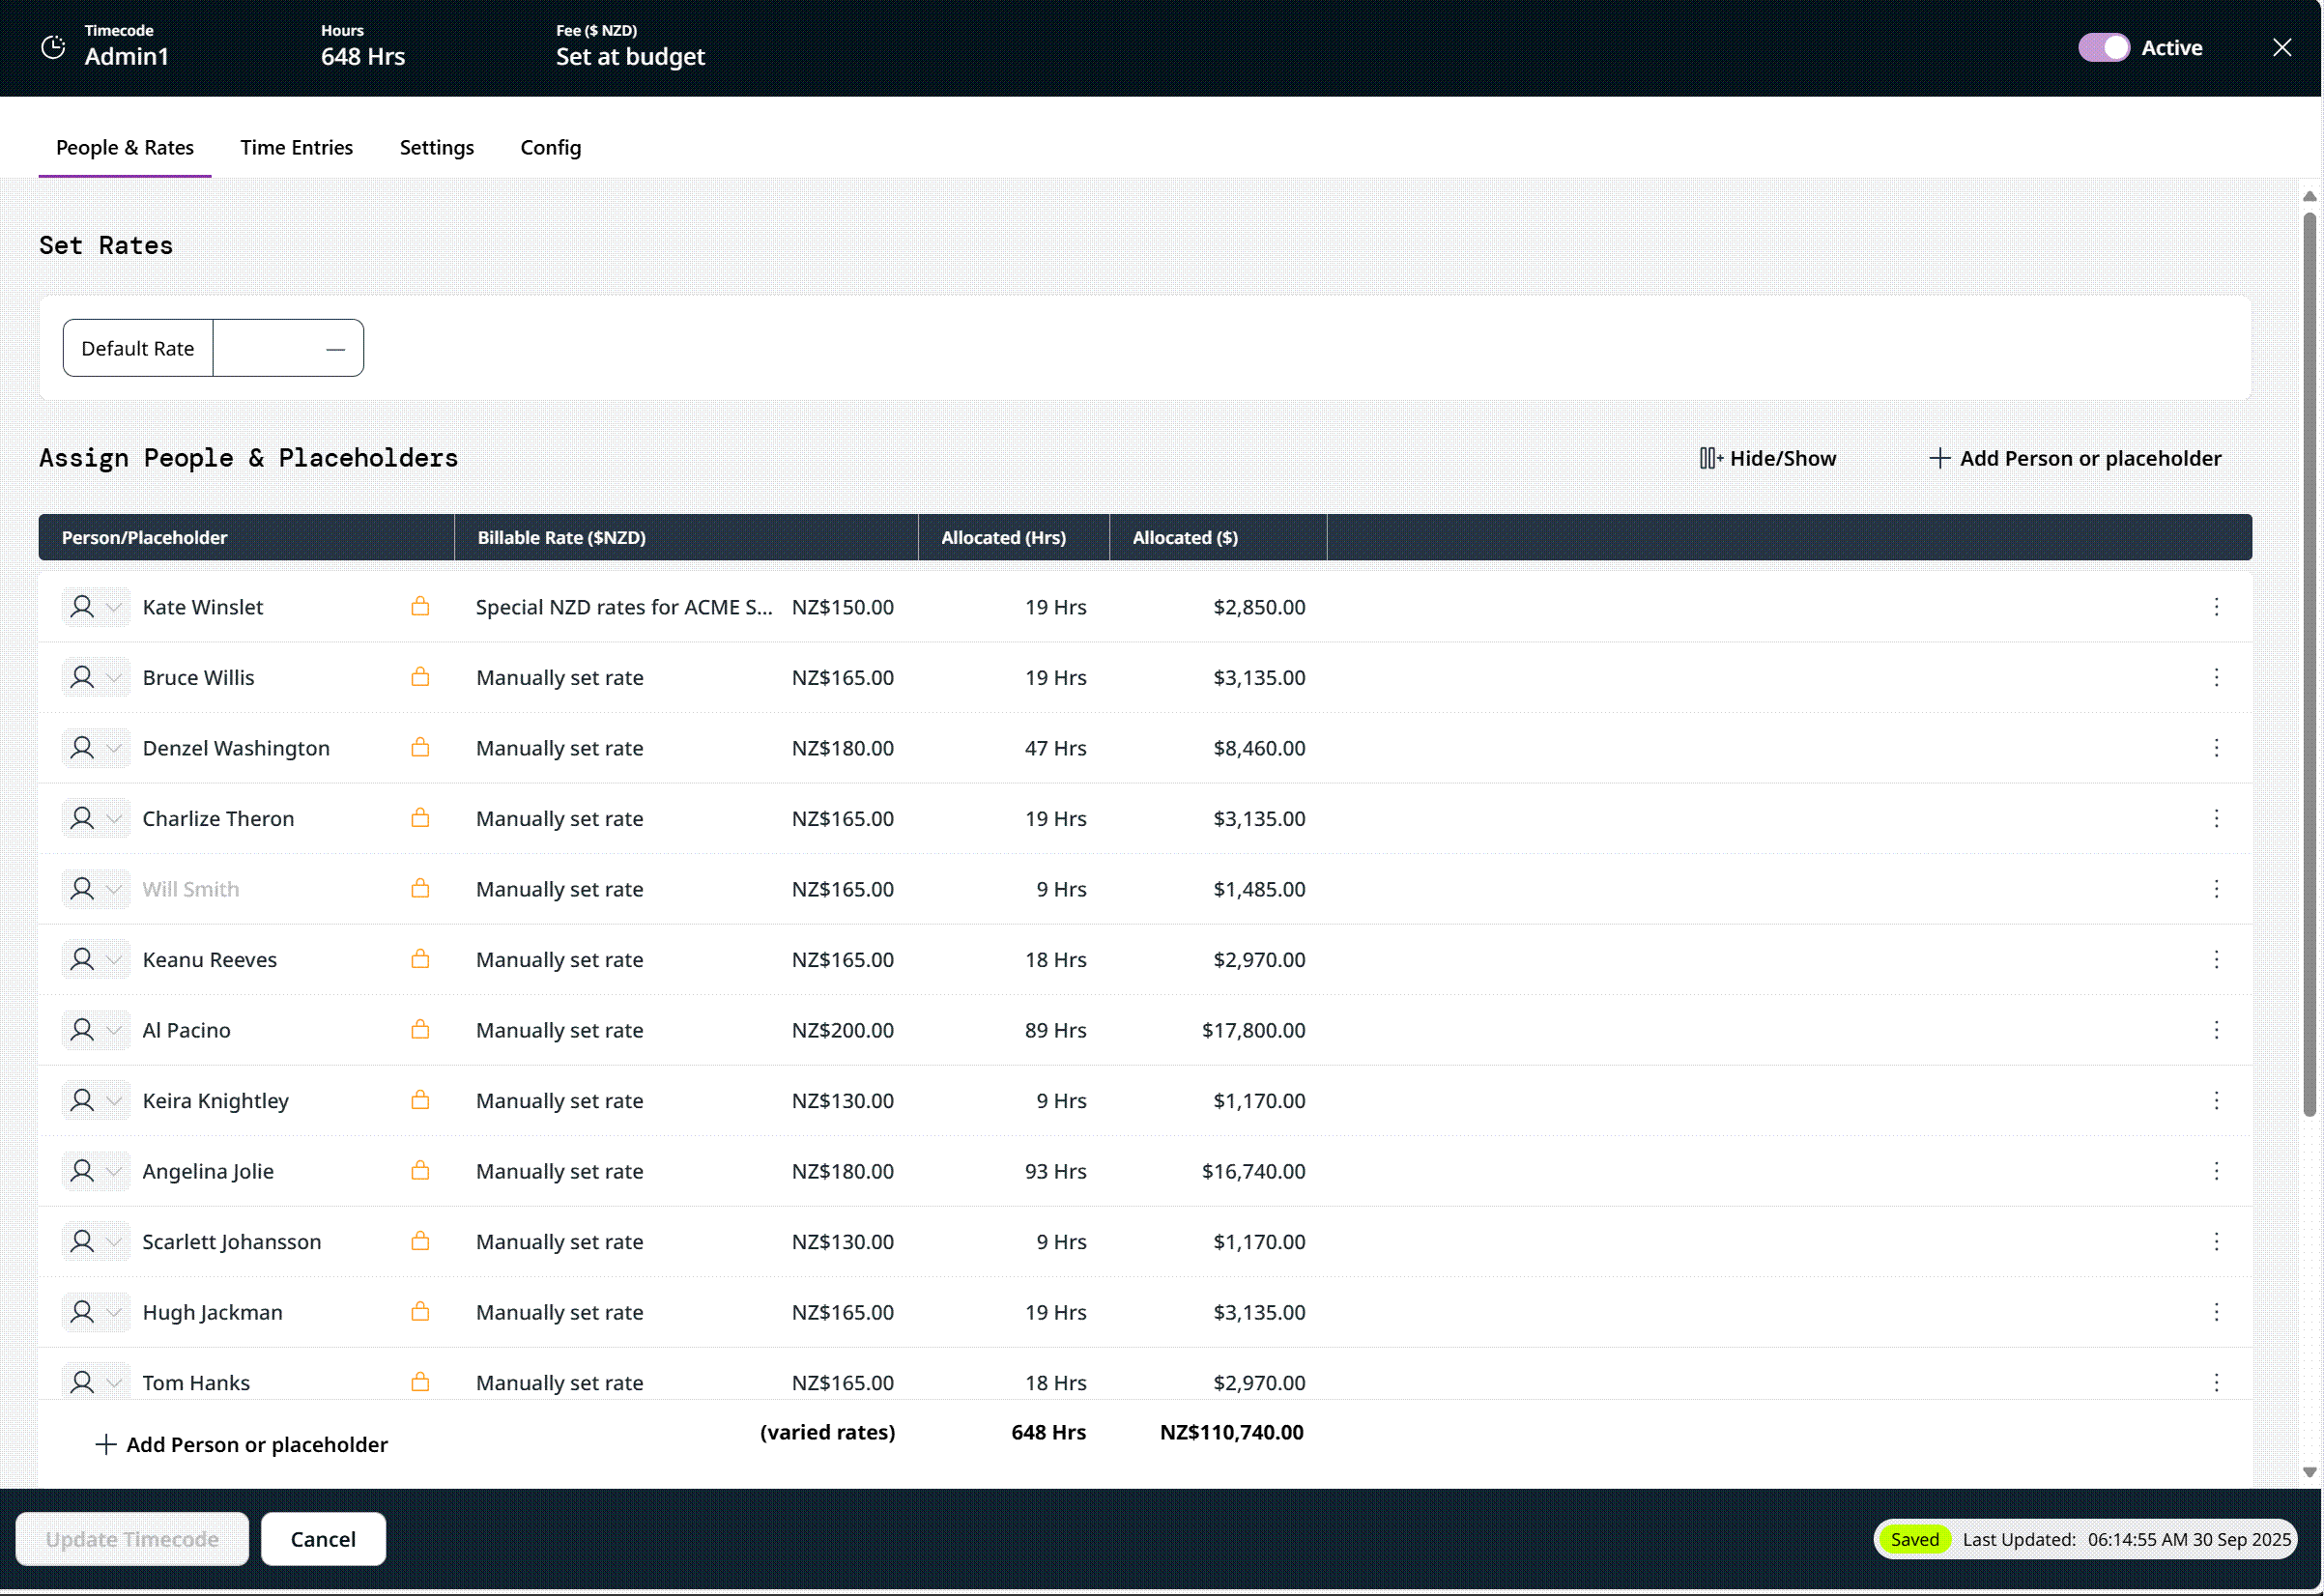Open kebab menu for Al Pacino row
This screenshot has width=2324, height=1596.
(2216, 1030)
